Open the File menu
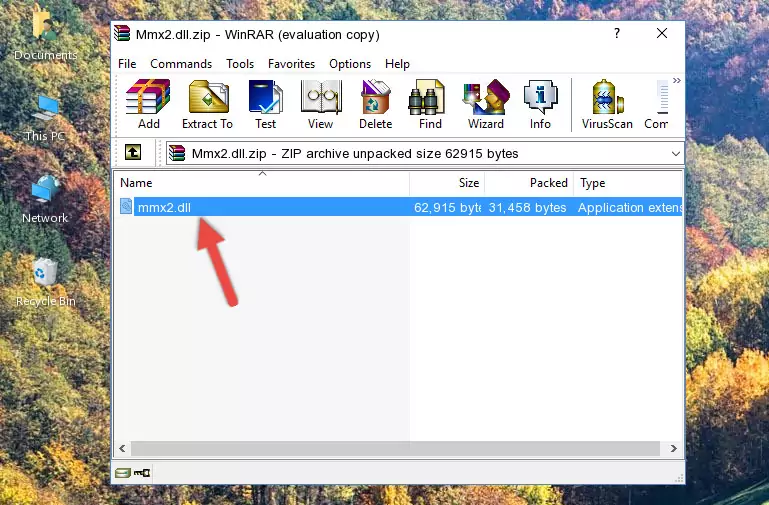 pos(127,64)
